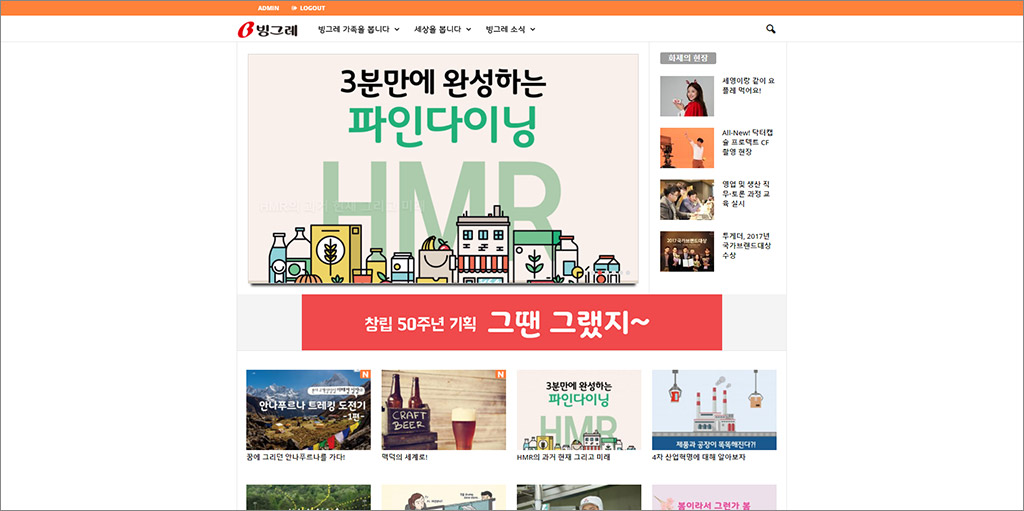This screenshot has width=1024, height=511.
Task: Open the 영업 및 생산 직무·토론 과정 title
Action: [x=748, y=194]
